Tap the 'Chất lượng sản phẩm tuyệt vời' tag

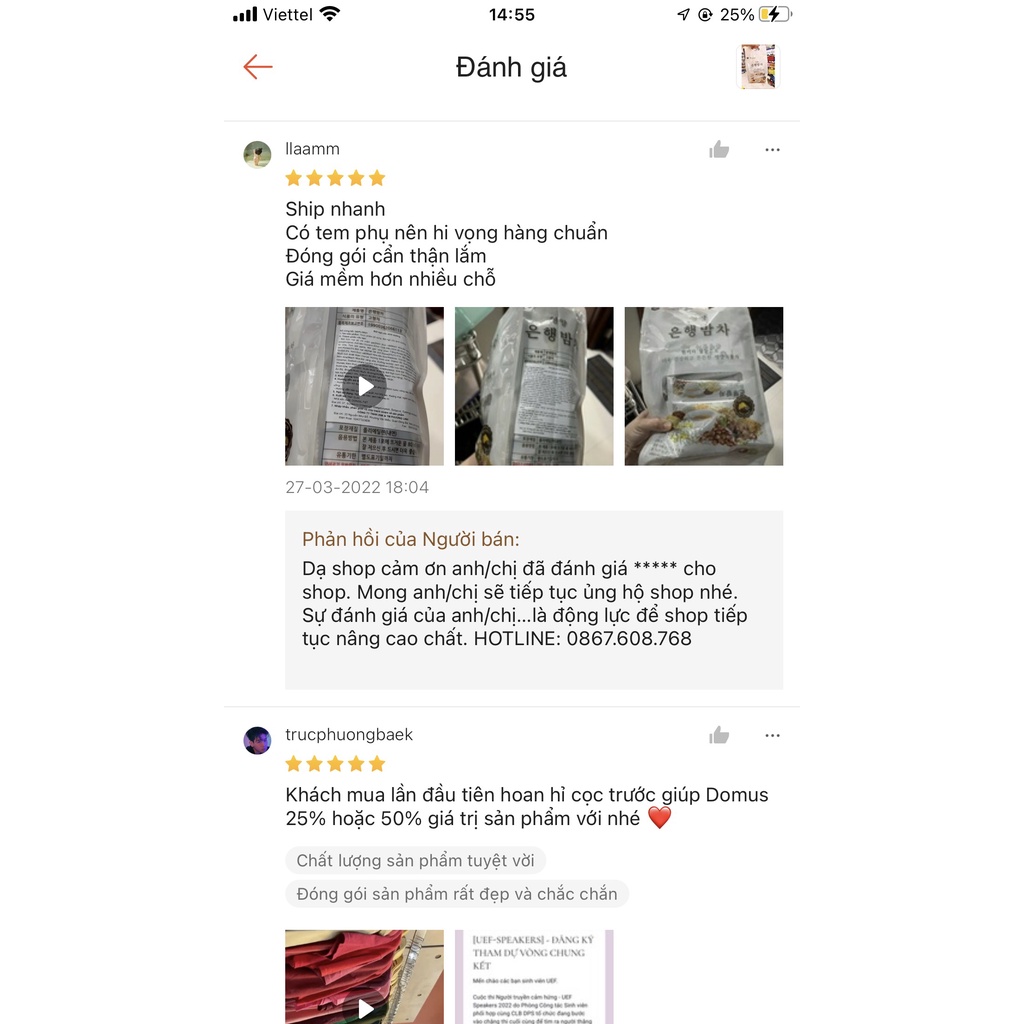click(415, 861)
